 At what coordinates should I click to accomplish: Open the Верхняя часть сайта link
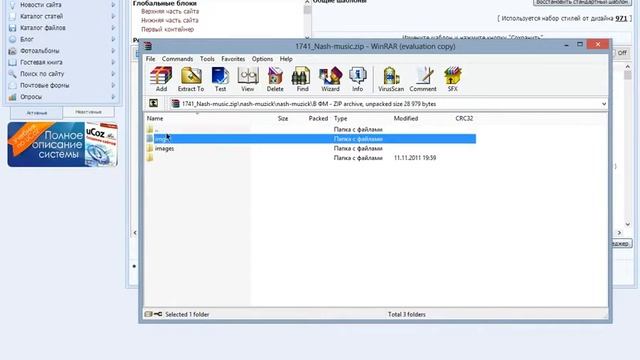click(170, 11)
